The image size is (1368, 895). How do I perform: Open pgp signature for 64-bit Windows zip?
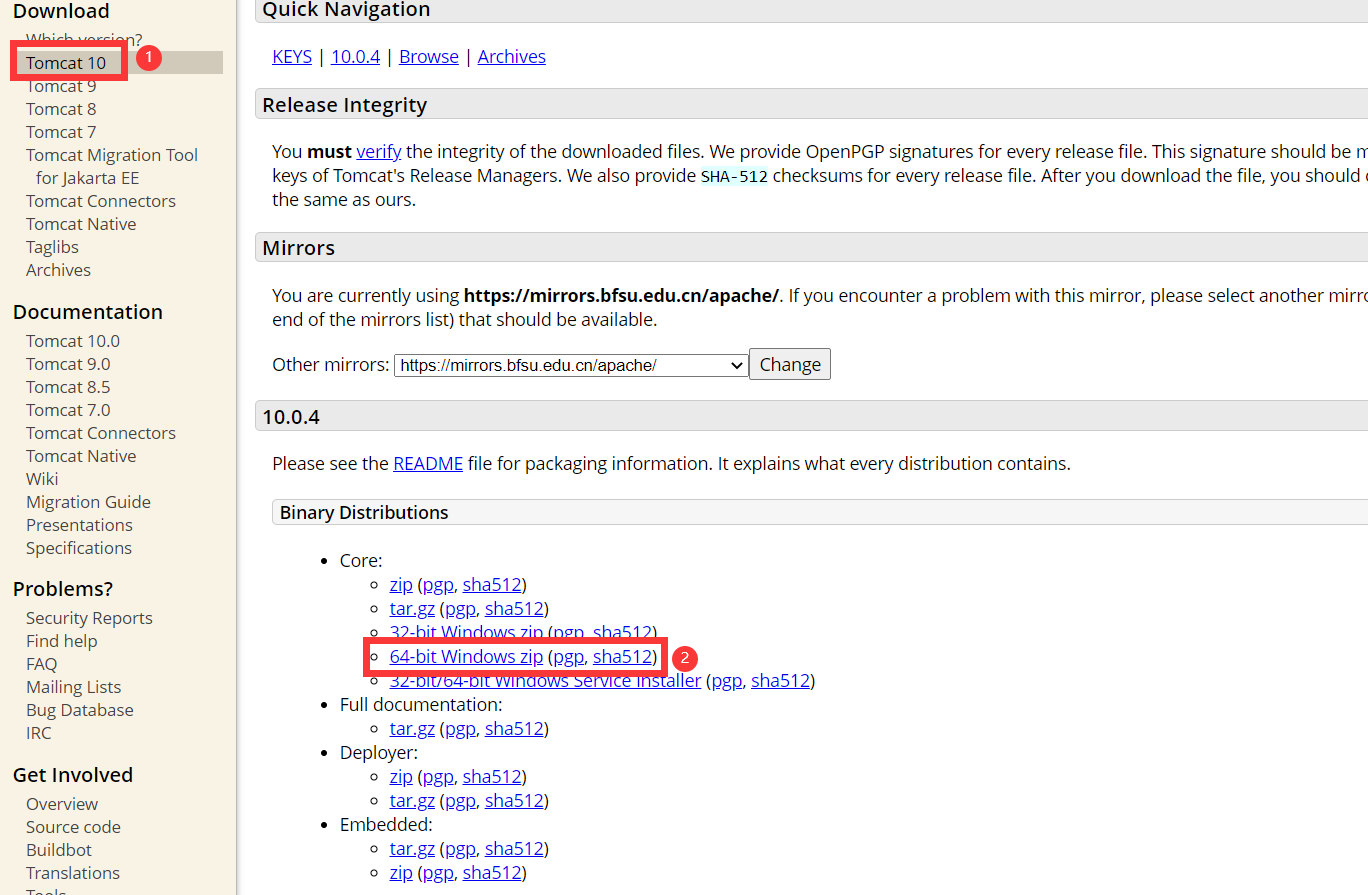[x=568, y=657]
